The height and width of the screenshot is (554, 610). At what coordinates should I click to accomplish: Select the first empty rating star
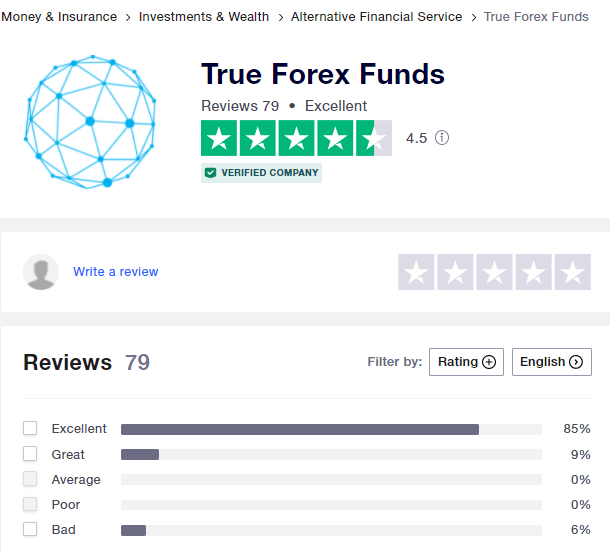click(x=416, y=272)
